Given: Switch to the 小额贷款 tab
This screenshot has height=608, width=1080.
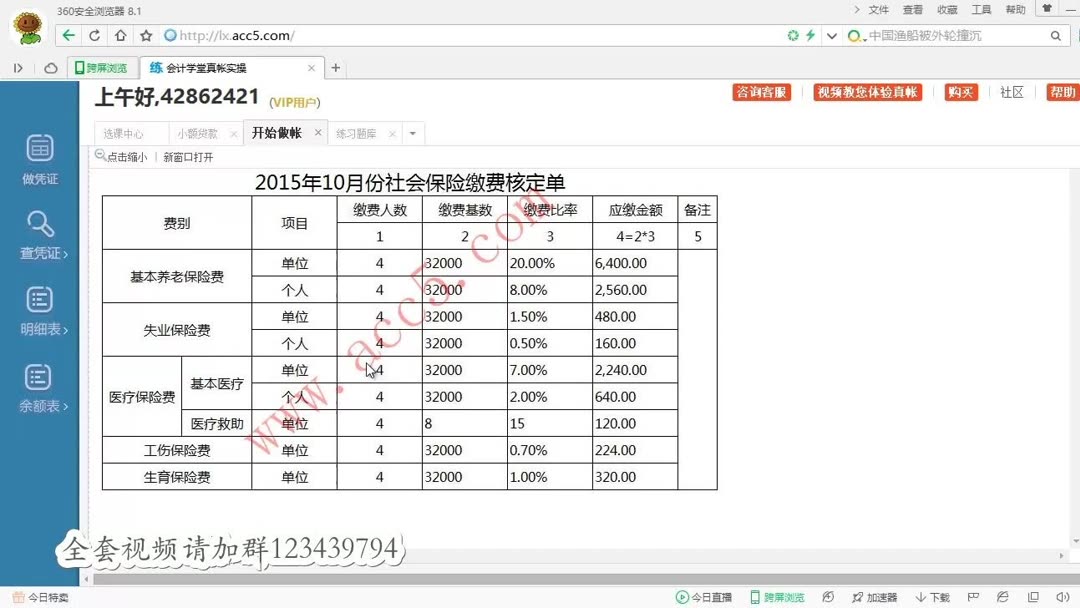Looking at the screenshot, I should point(197,132).
